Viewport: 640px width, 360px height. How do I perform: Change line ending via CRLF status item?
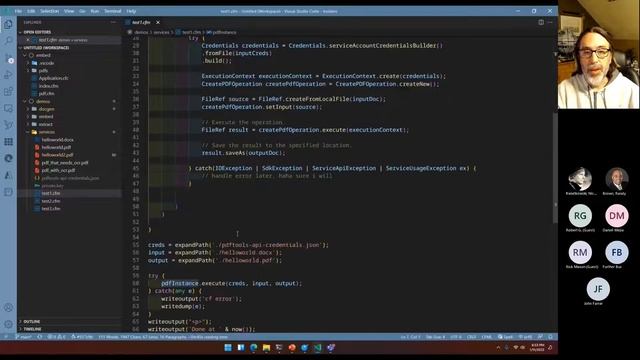click(471, 337)
